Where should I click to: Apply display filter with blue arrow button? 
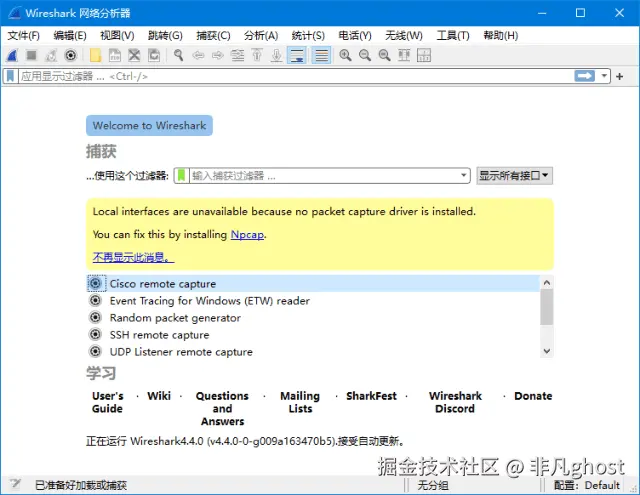(x=584, y=76)
